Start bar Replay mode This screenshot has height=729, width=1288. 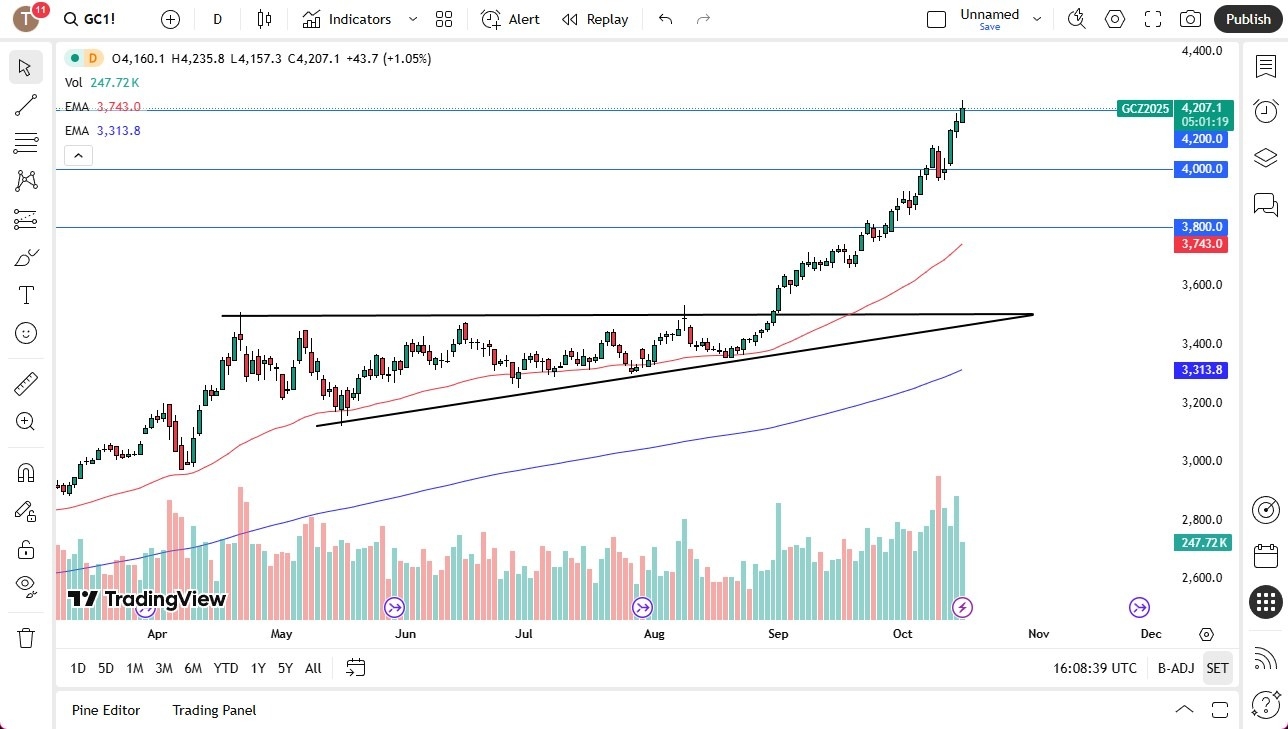(x=594, y=19)
